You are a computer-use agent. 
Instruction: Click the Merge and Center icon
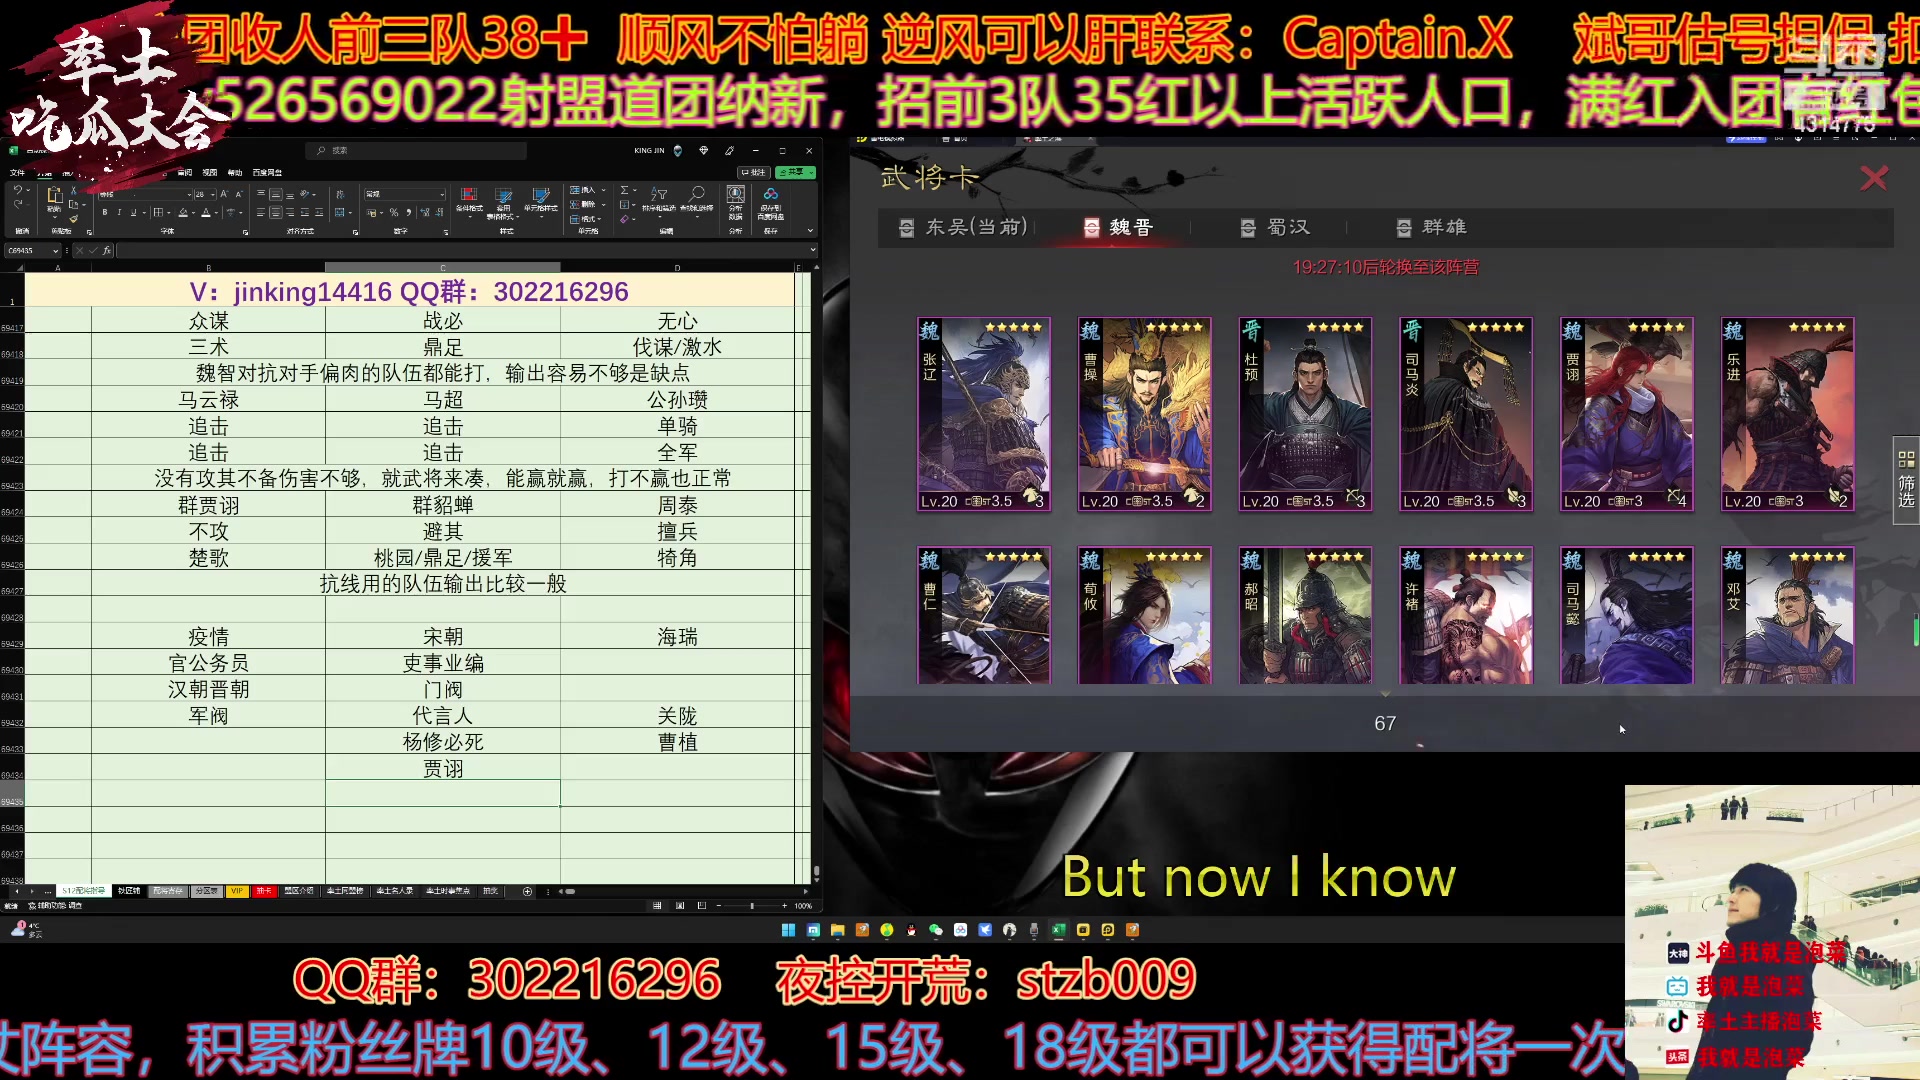pos(340,212)
